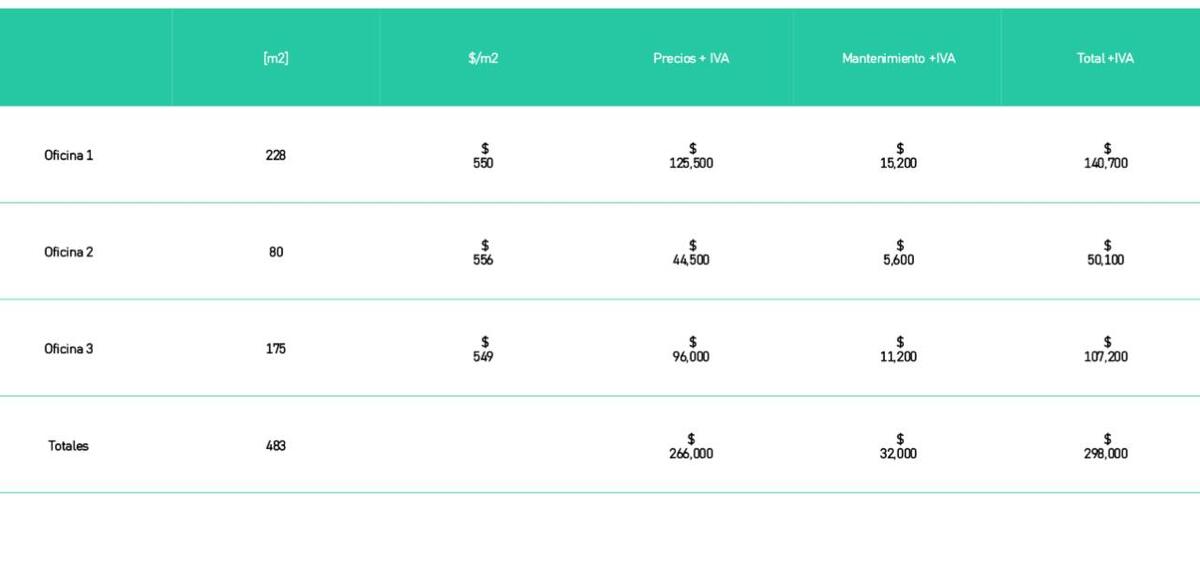This screenshot has height=568, width=1200.
Task: Click the $5,600 maintenance cell
Action: click(898, 253)
